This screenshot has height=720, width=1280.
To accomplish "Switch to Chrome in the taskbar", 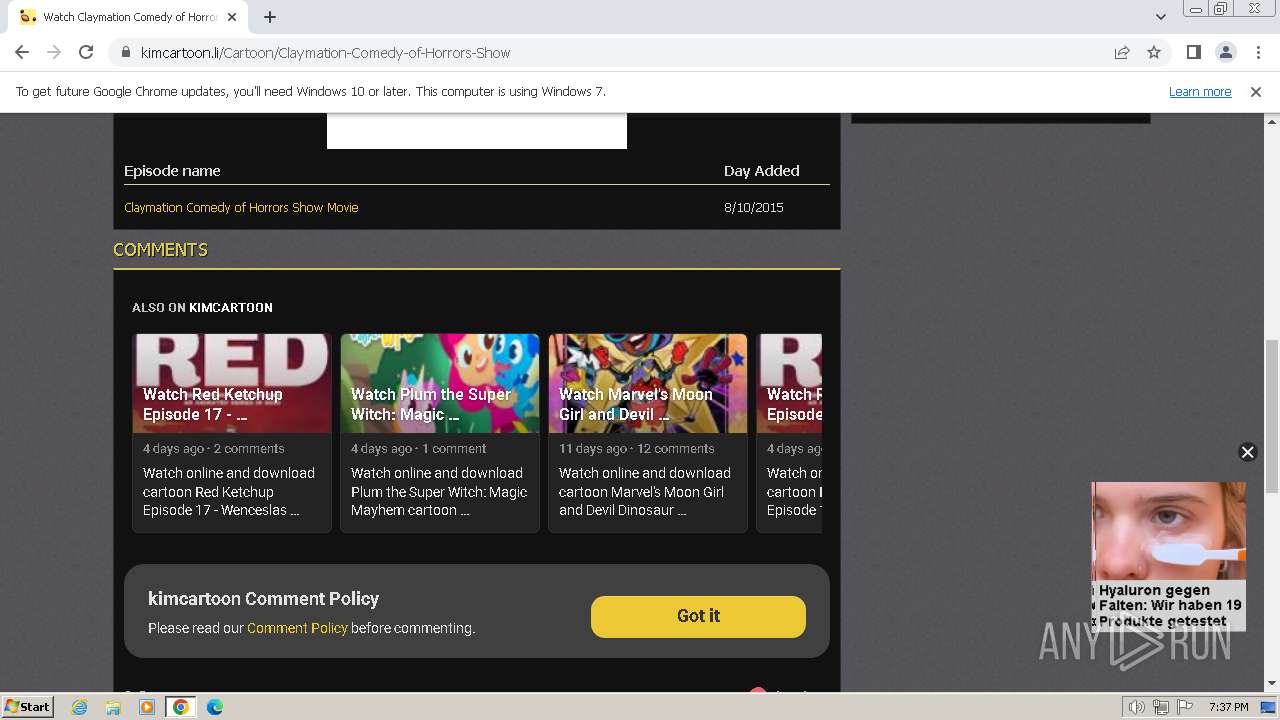I will tap(180, 707).
